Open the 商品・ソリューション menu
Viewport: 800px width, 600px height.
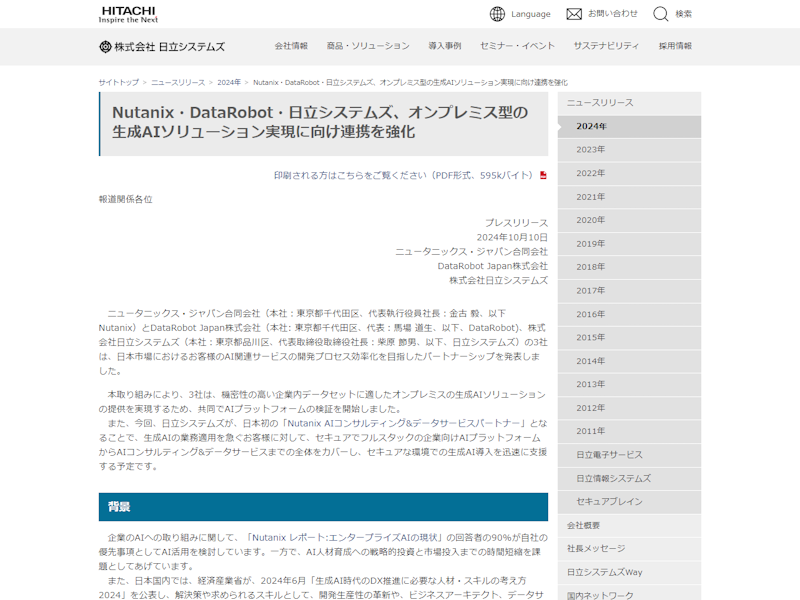(x=368, y=46)
